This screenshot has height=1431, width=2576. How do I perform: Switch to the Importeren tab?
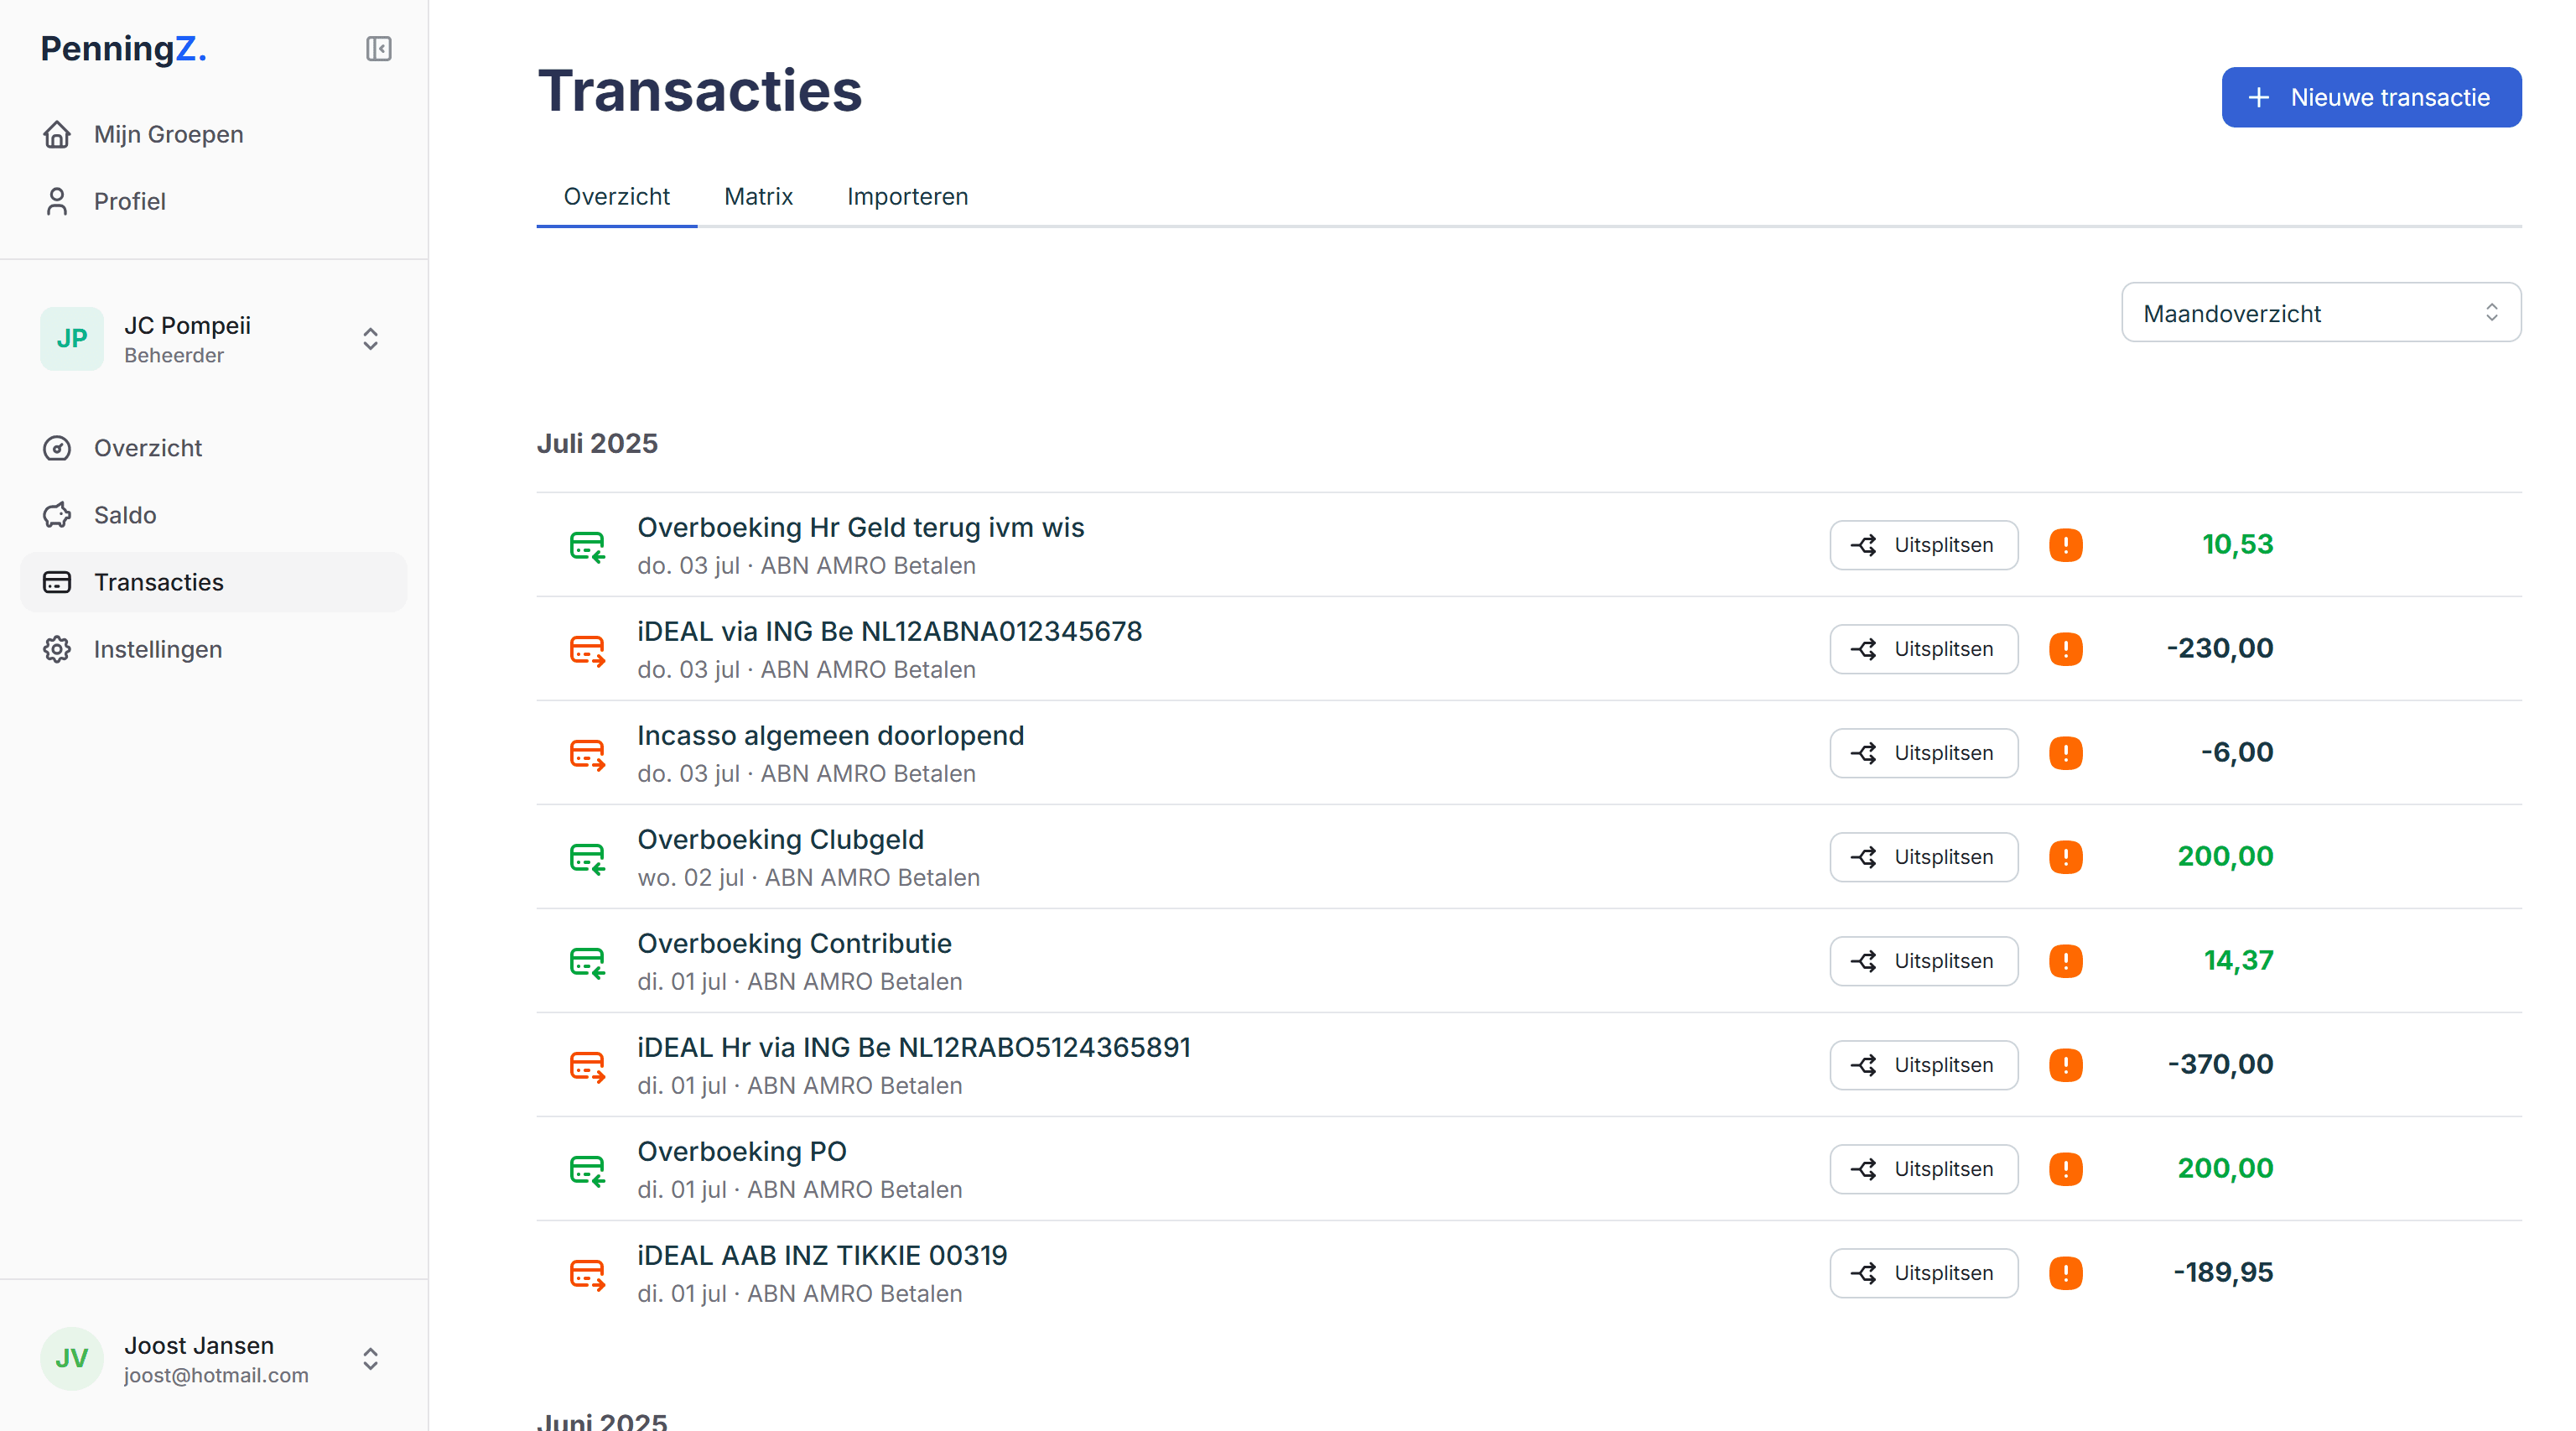[907, 196]
